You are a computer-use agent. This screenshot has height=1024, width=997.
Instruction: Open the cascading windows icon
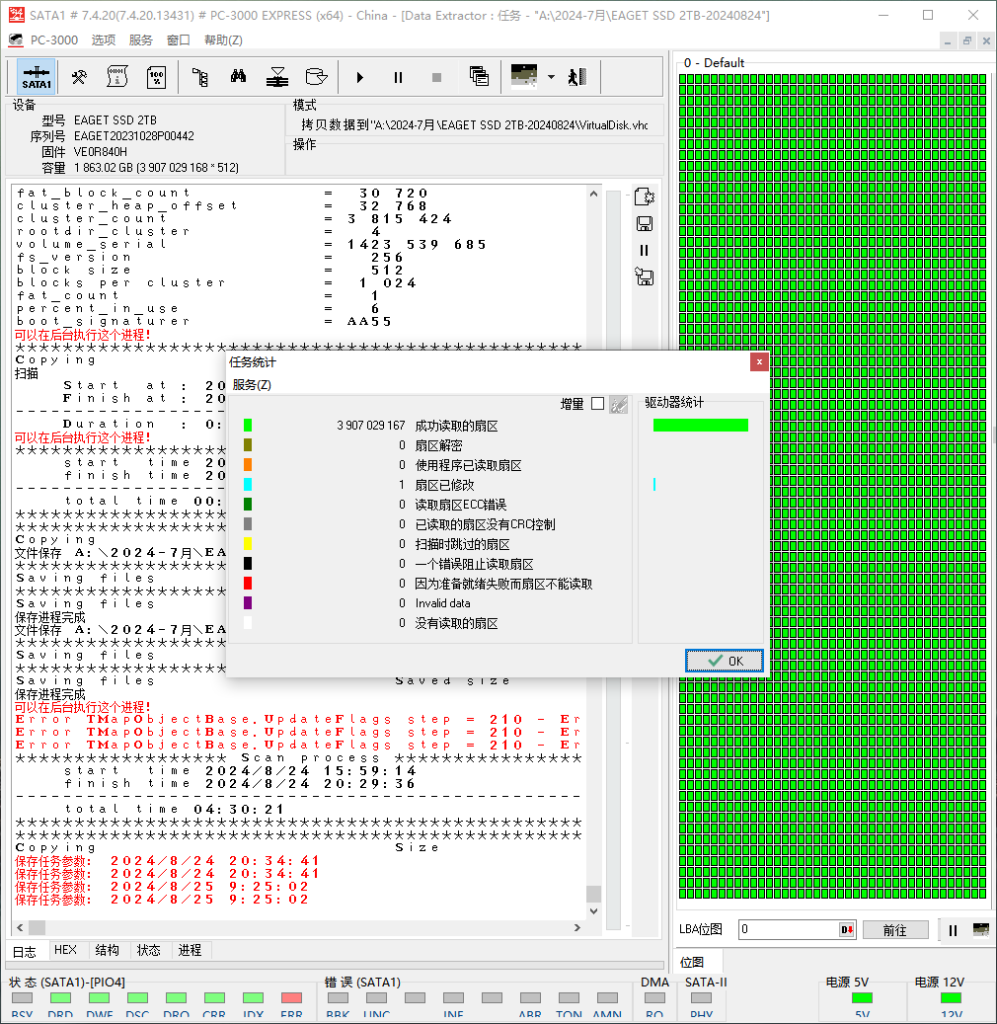(479, 76)
